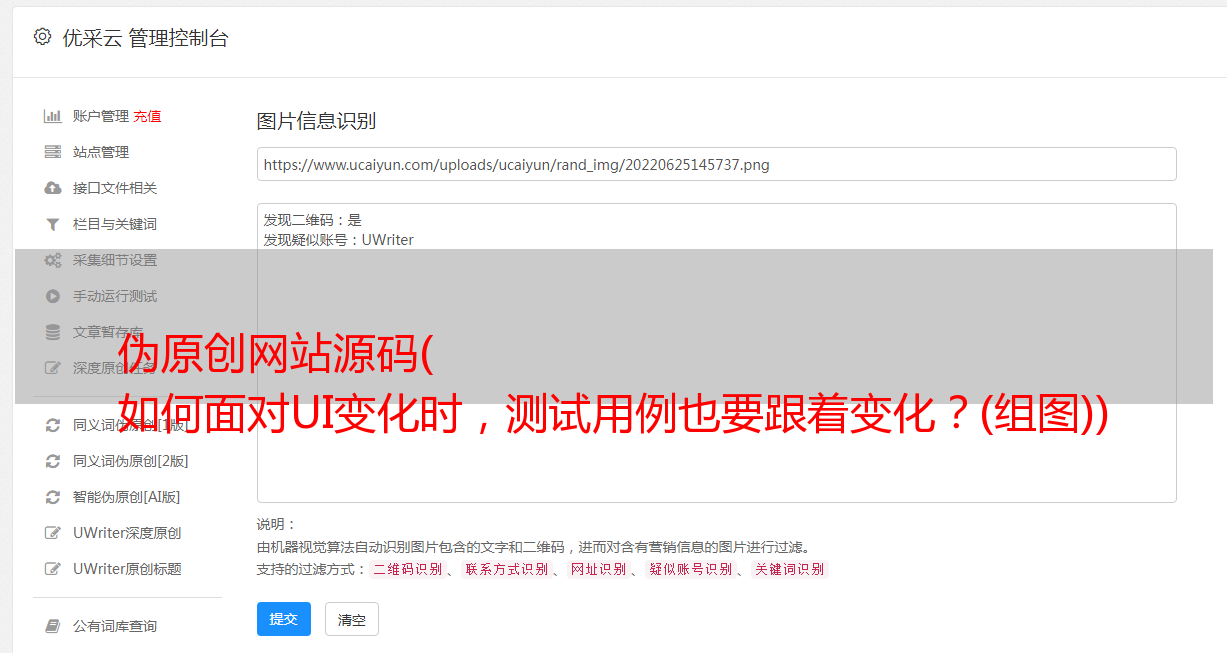1227x653 pixels.
Task: Select the cloud upload icon for 接口文件相关
Action: point(53,188)
